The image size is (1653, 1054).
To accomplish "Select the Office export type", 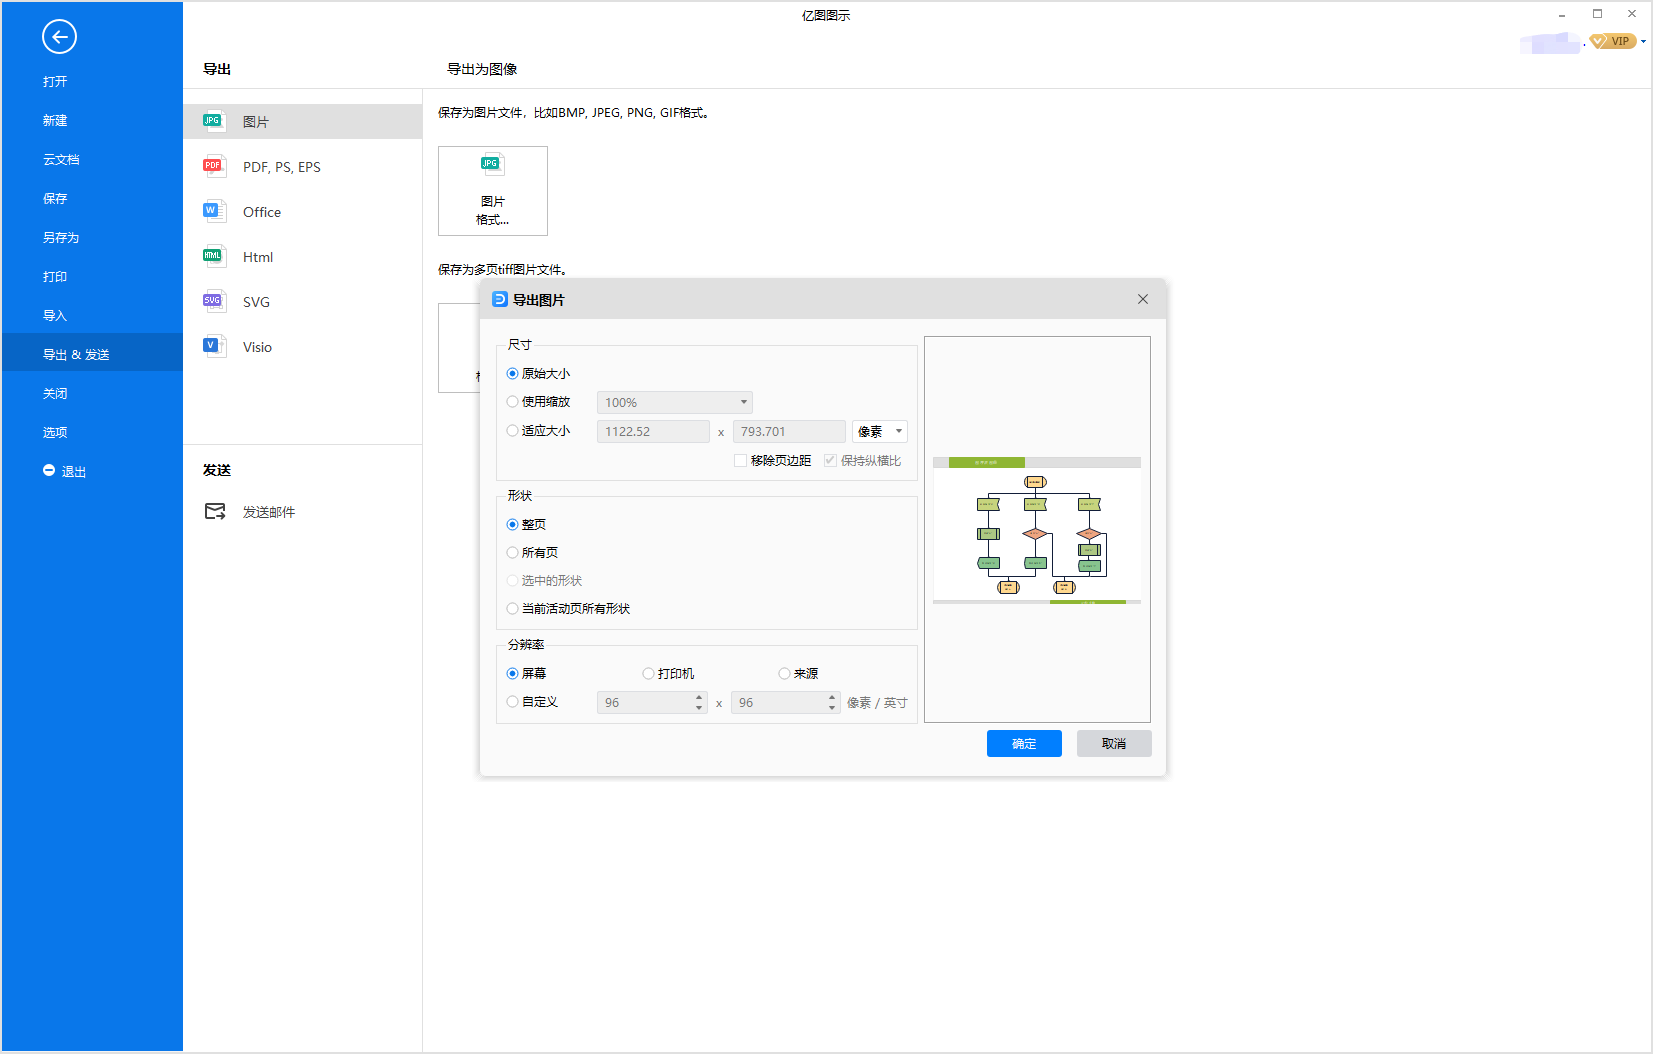I will 302,212.
